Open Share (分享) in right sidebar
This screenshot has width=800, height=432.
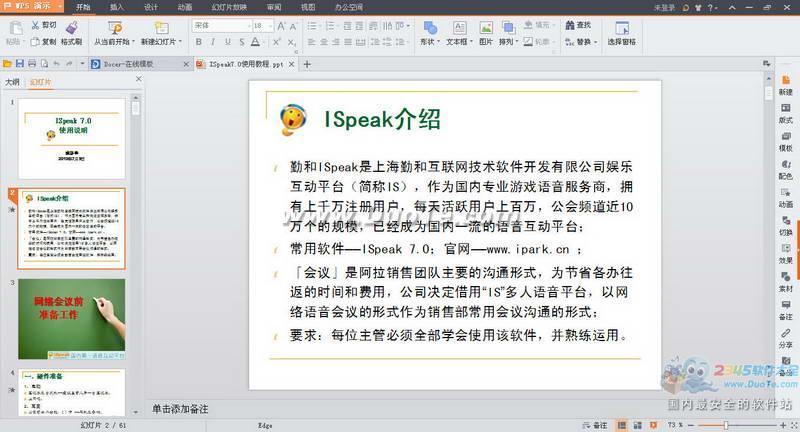(786, 338)
